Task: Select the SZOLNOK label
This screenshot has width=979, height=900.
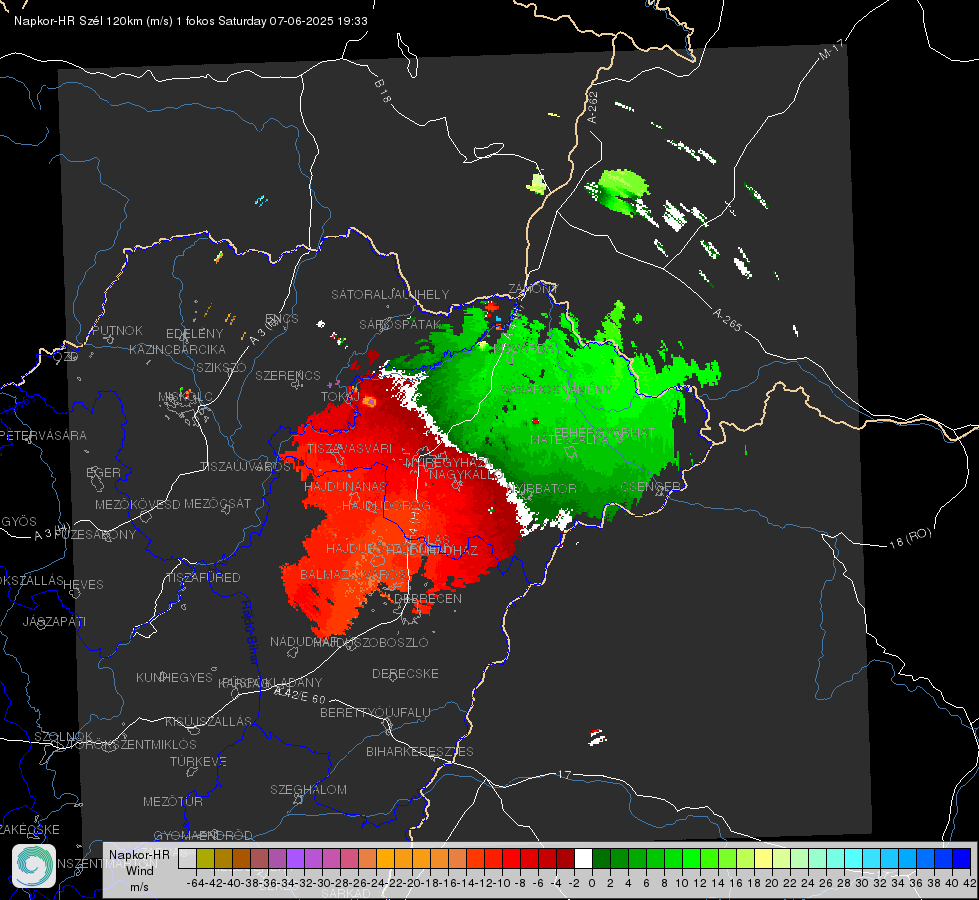Action: coord(64,736)
